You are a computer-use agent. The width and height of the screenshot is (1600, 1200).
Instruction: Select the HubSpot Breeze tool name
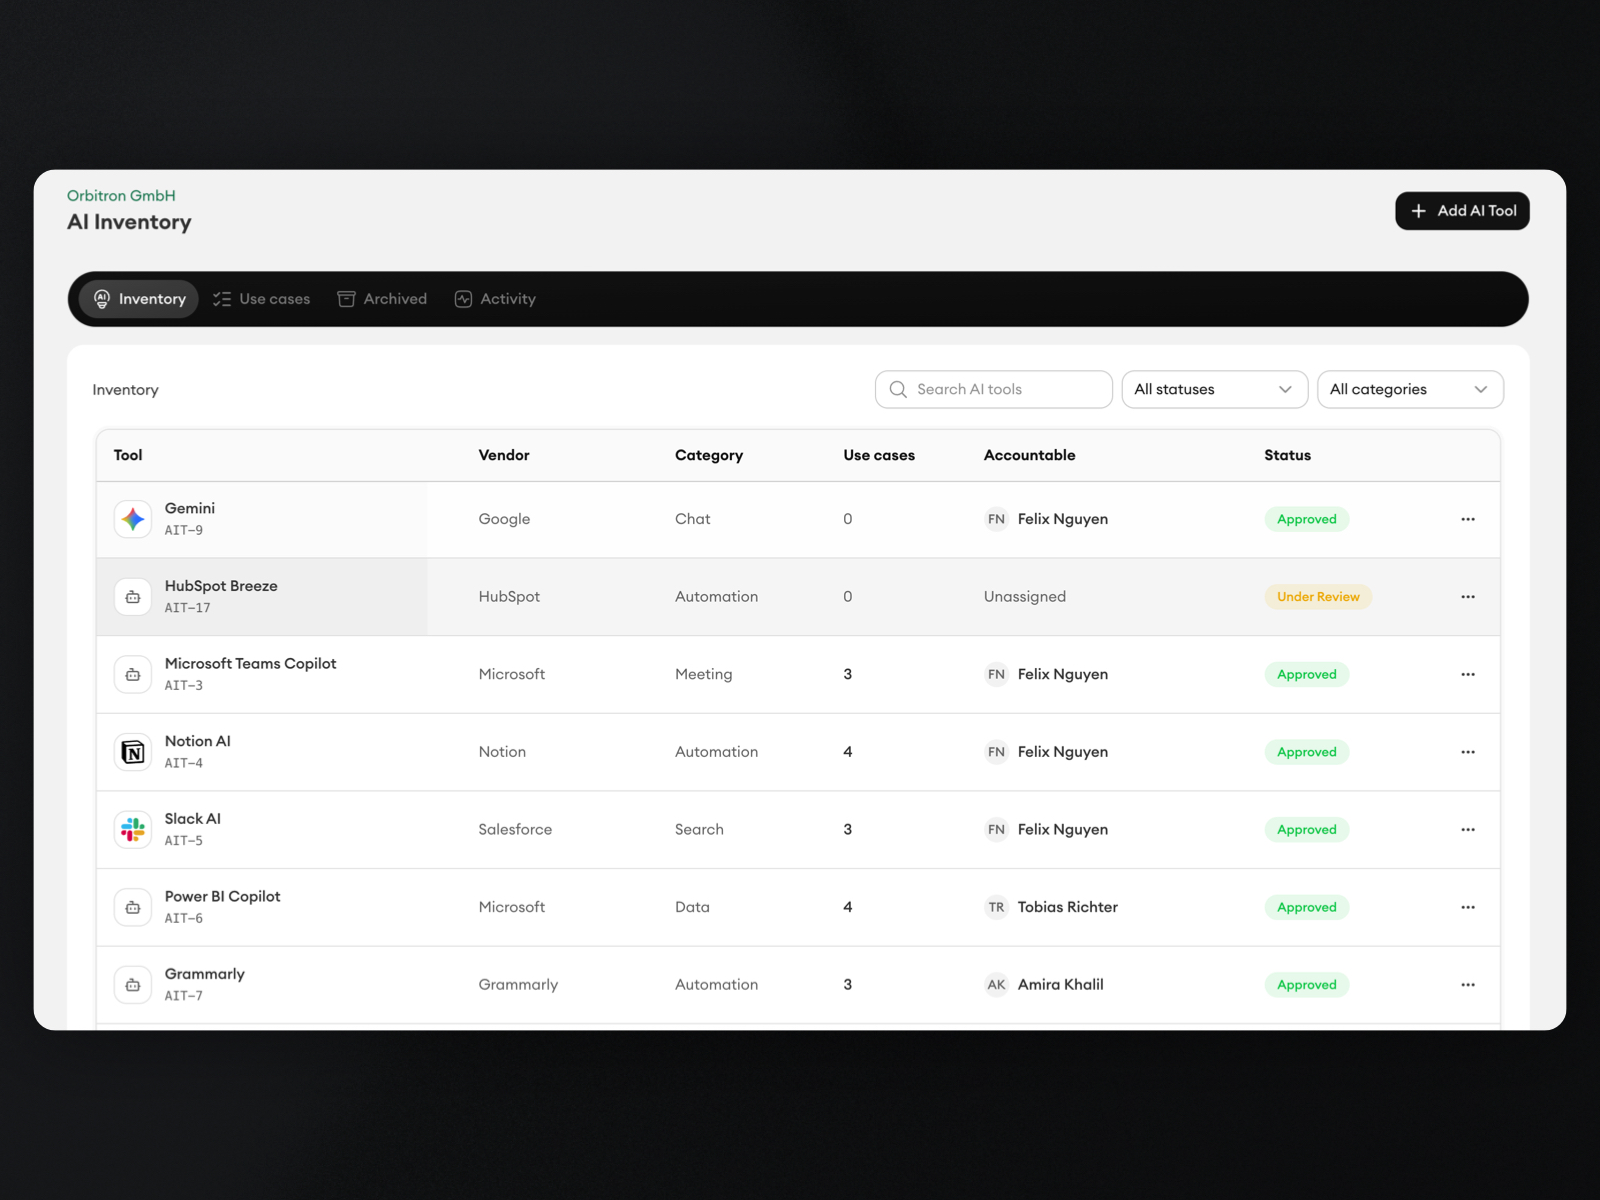221,586
